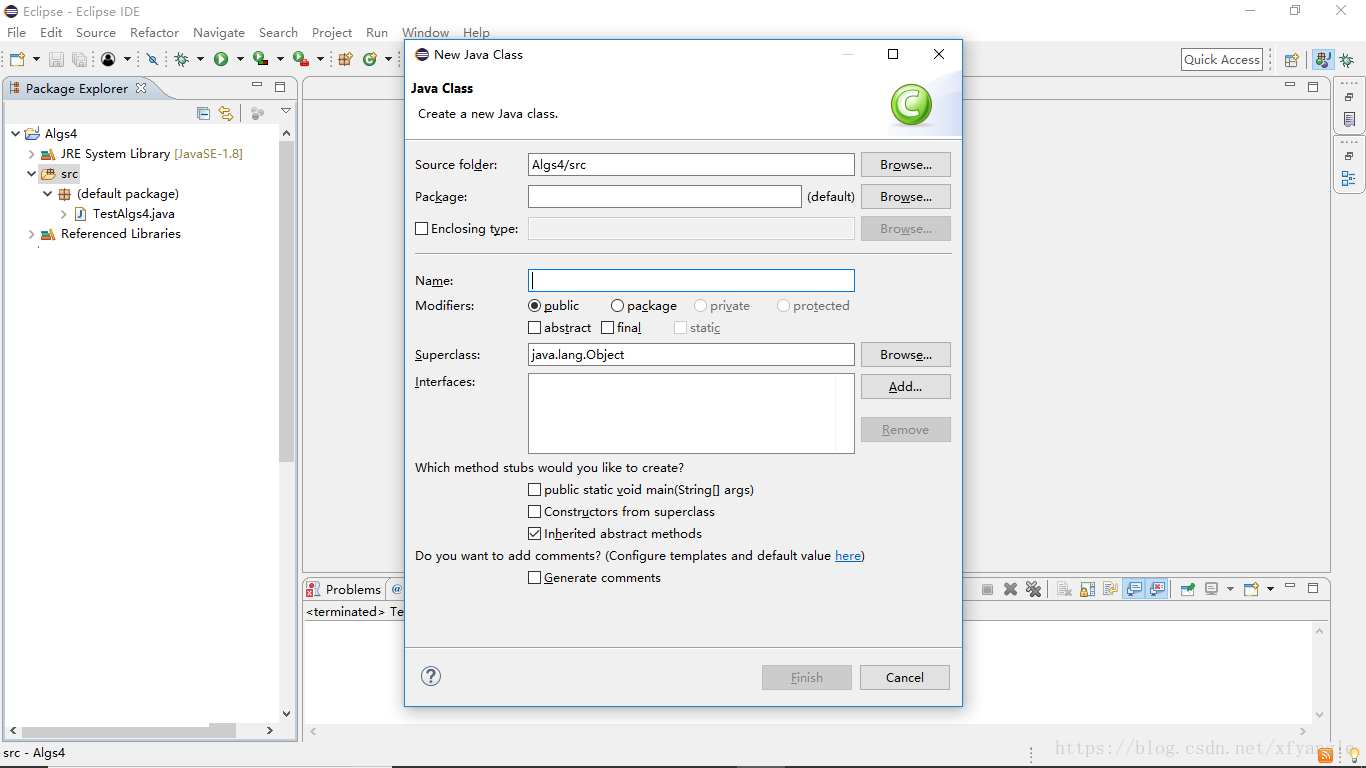The image size is (1366, 768).
Task: Expand JRE System Library node
Action: [x=32, y=154]
